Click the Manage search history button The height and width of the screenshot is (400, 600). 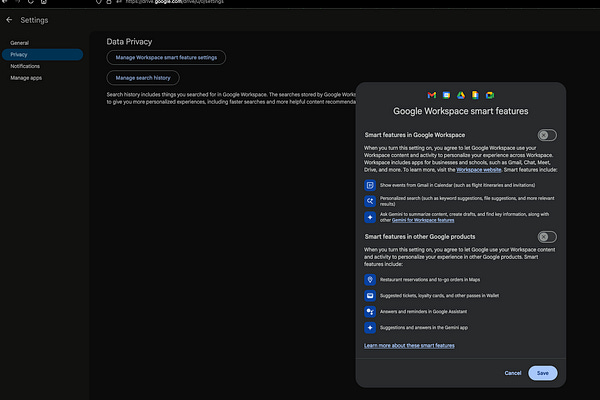(143, 78)
